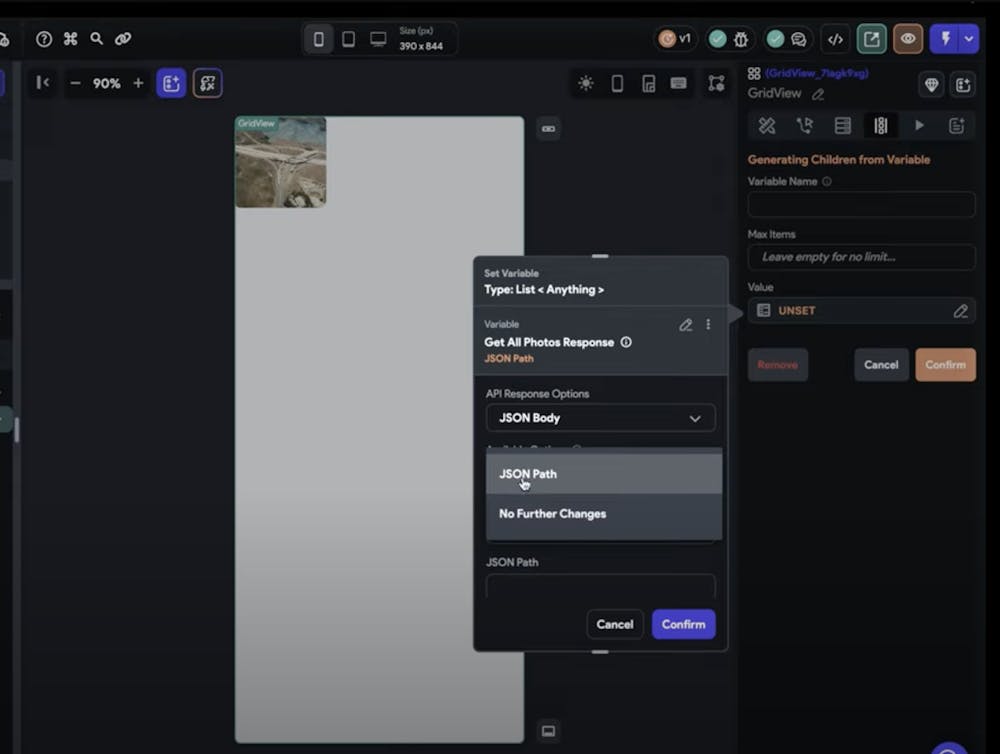Click the open-in-new-window share icon
Viewport: 1000px width, 754px height.
[871, 39]
